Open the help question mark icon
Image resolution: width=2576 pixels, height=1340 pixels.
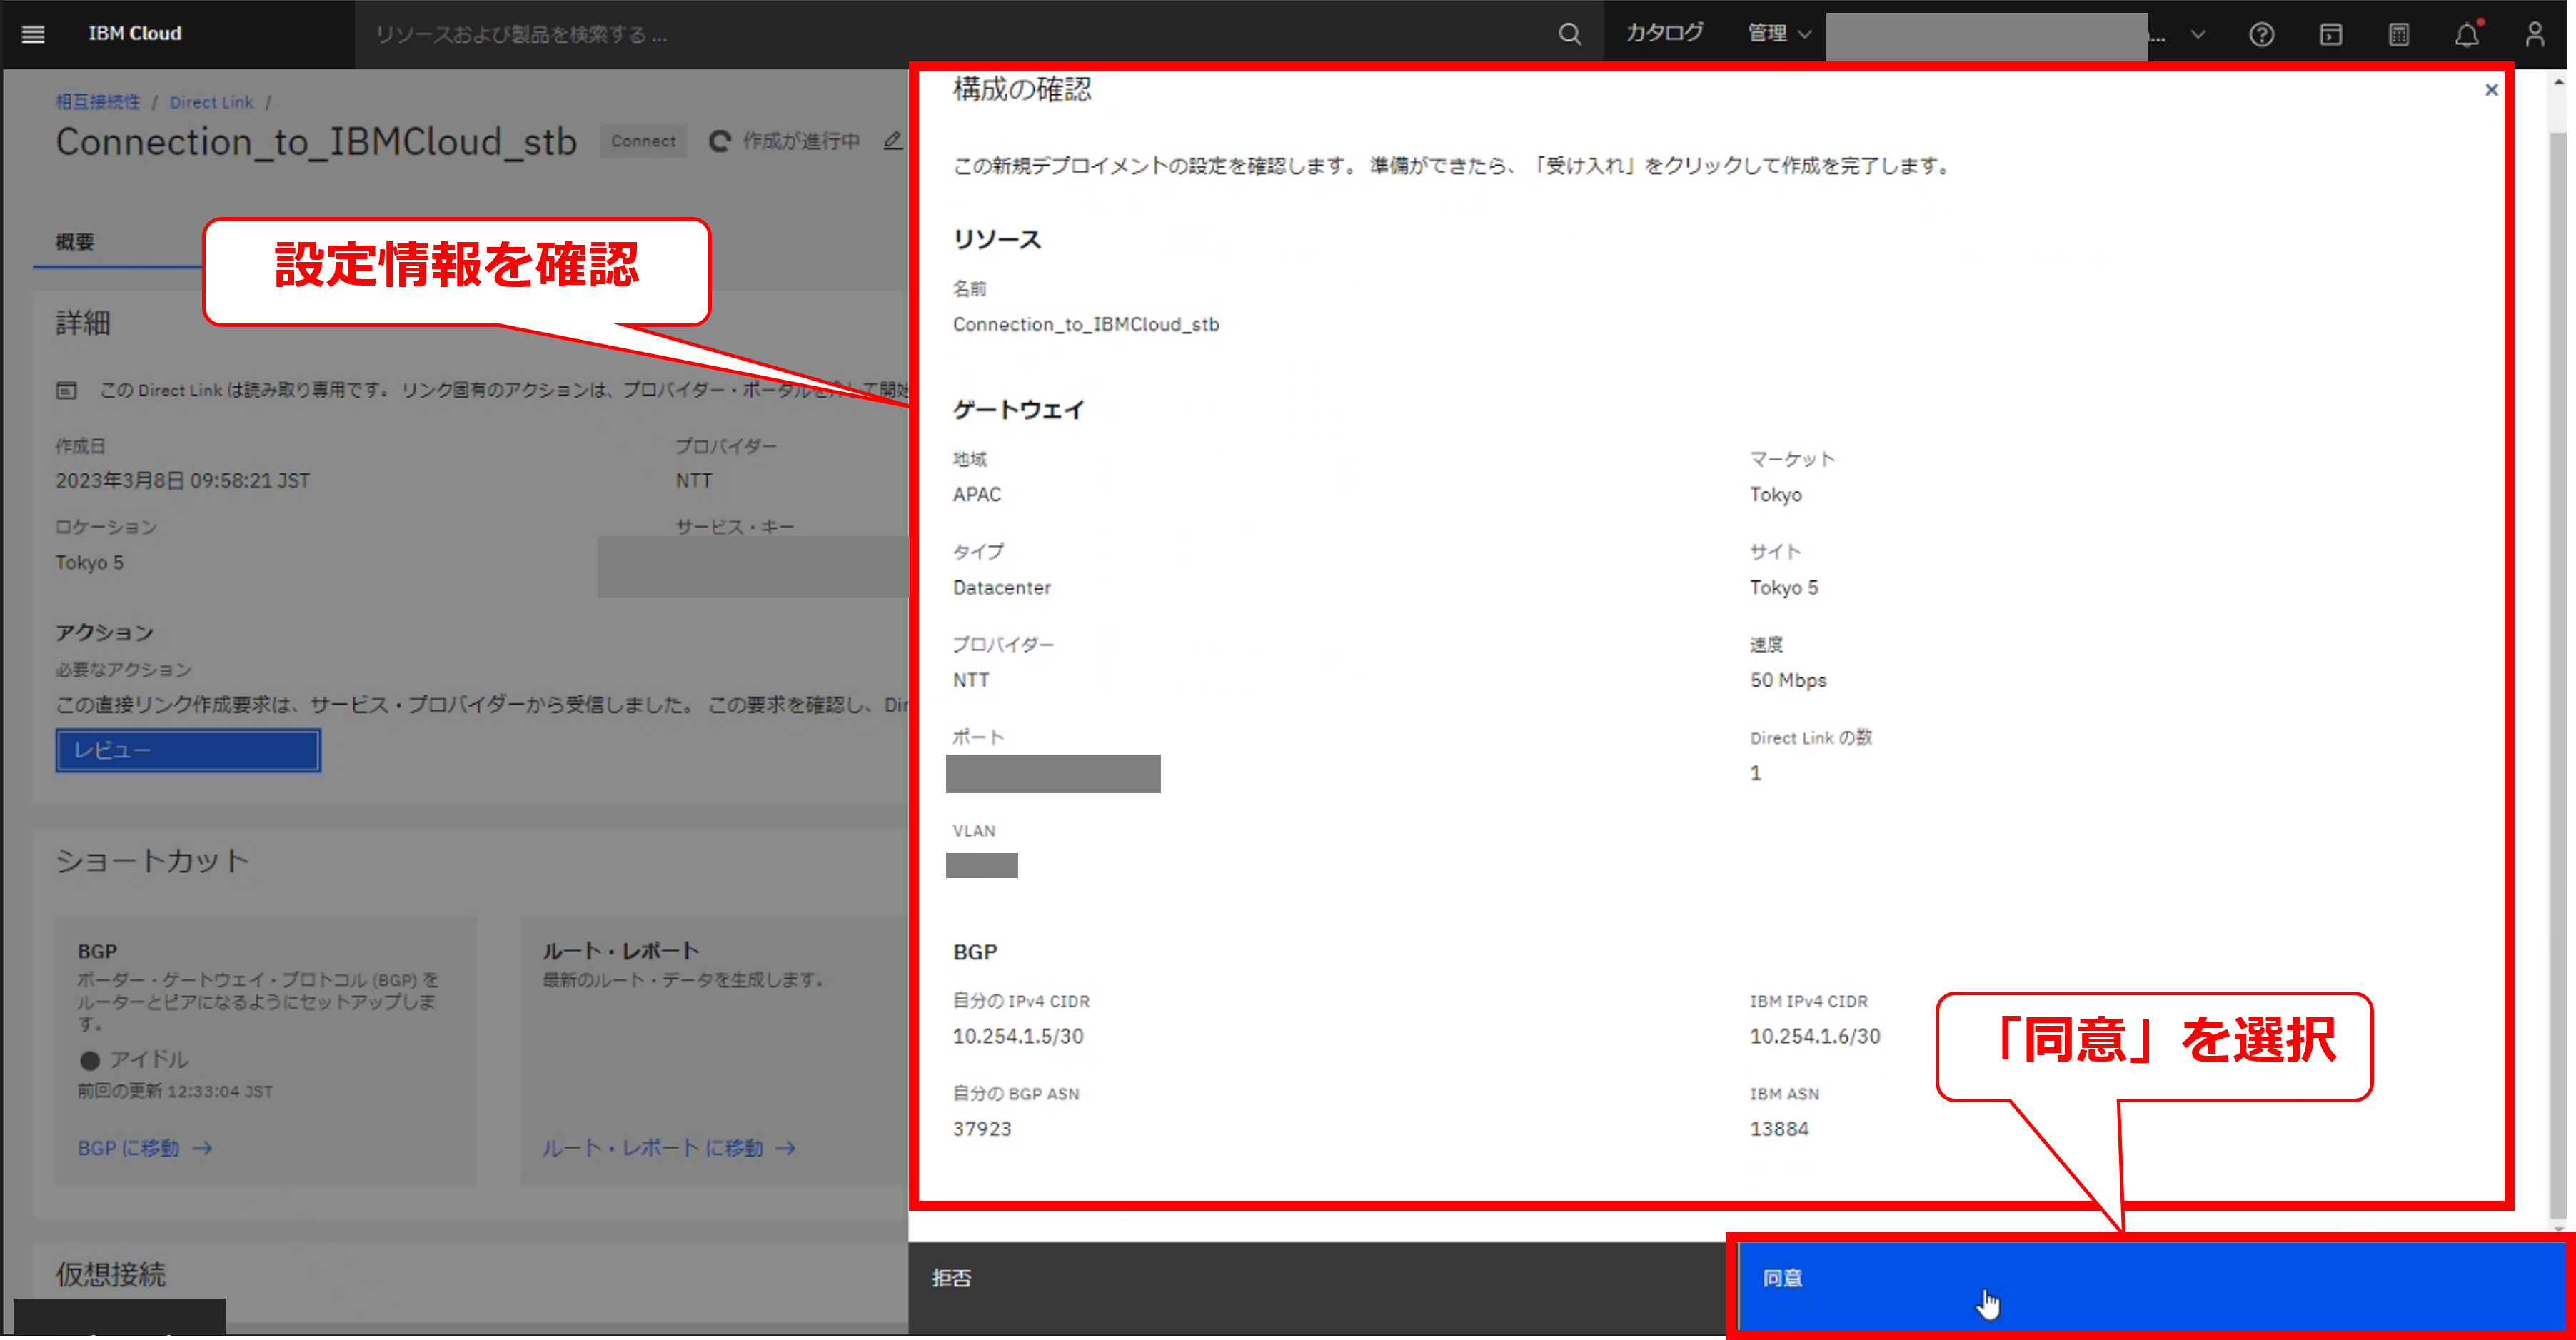tap(2261, 35)
